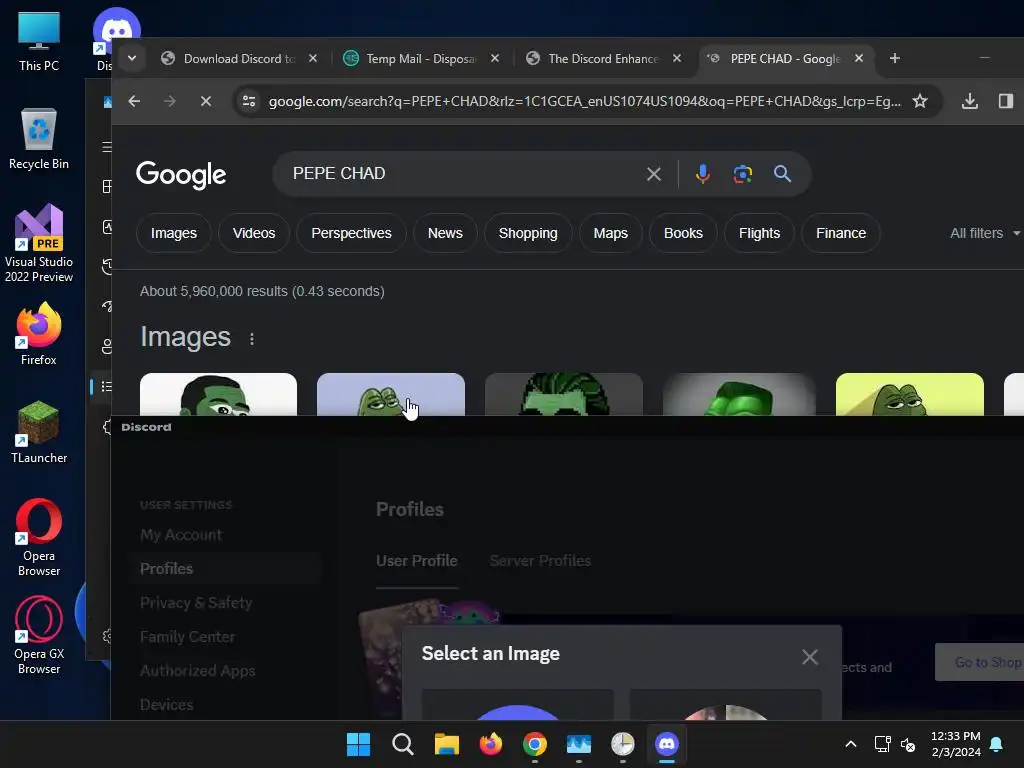Select the Maps search filter

pyautogui.click(x=611, y=233)
